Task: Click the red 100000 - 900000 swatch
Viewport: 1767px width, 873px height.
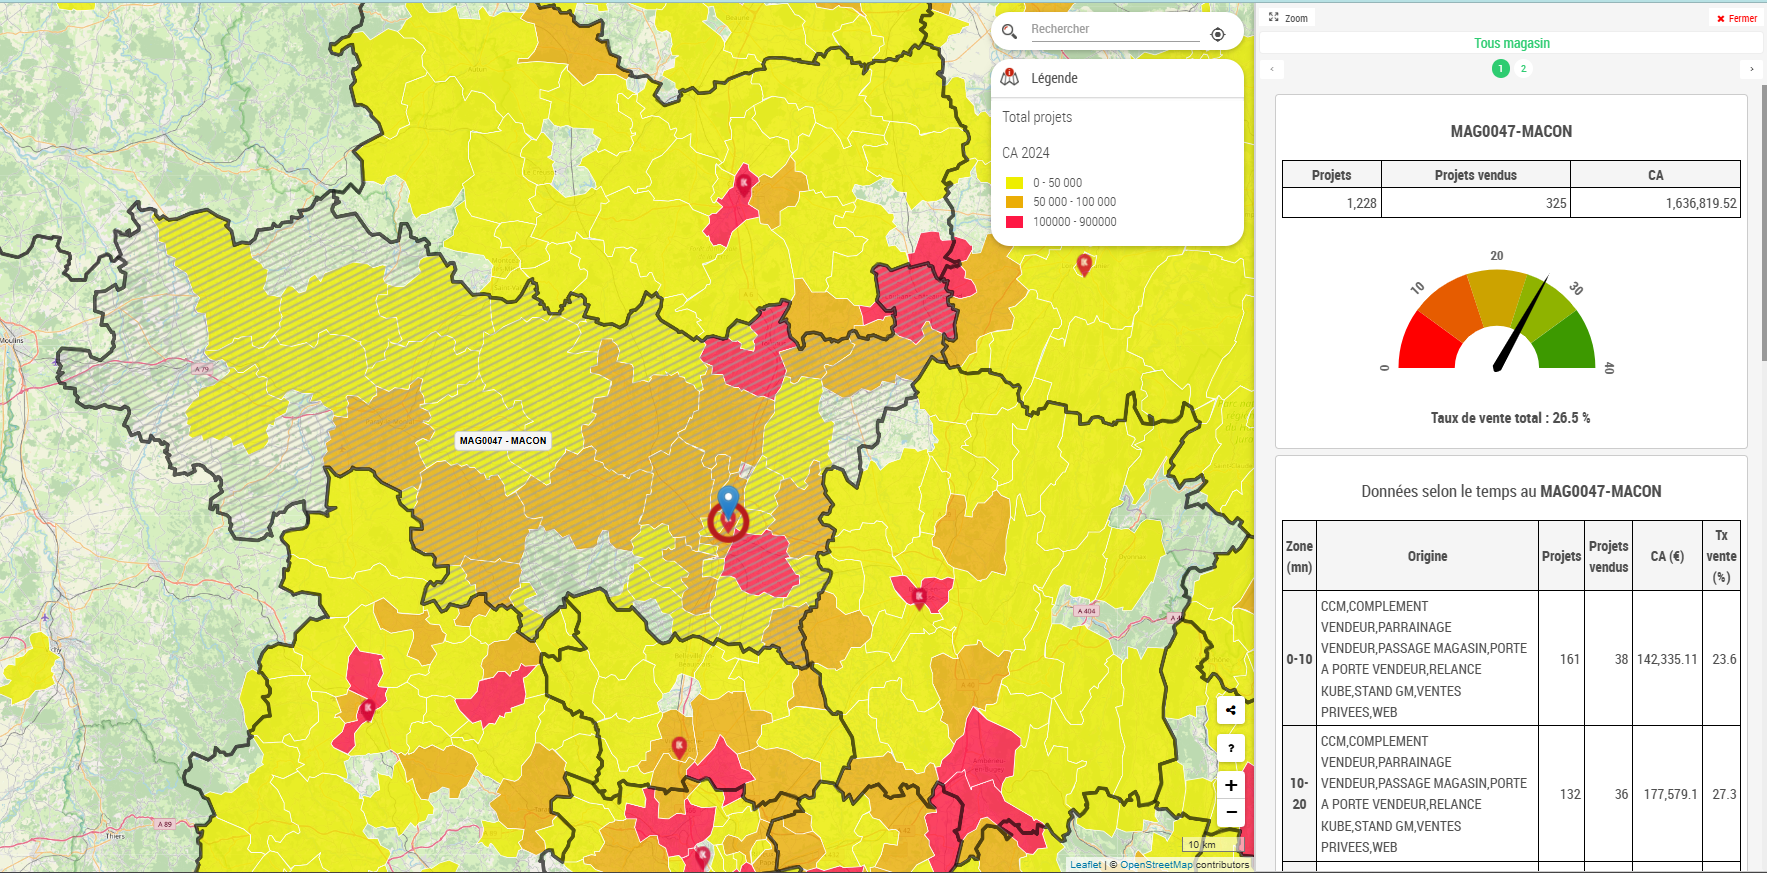Action: coord(1014,222)
